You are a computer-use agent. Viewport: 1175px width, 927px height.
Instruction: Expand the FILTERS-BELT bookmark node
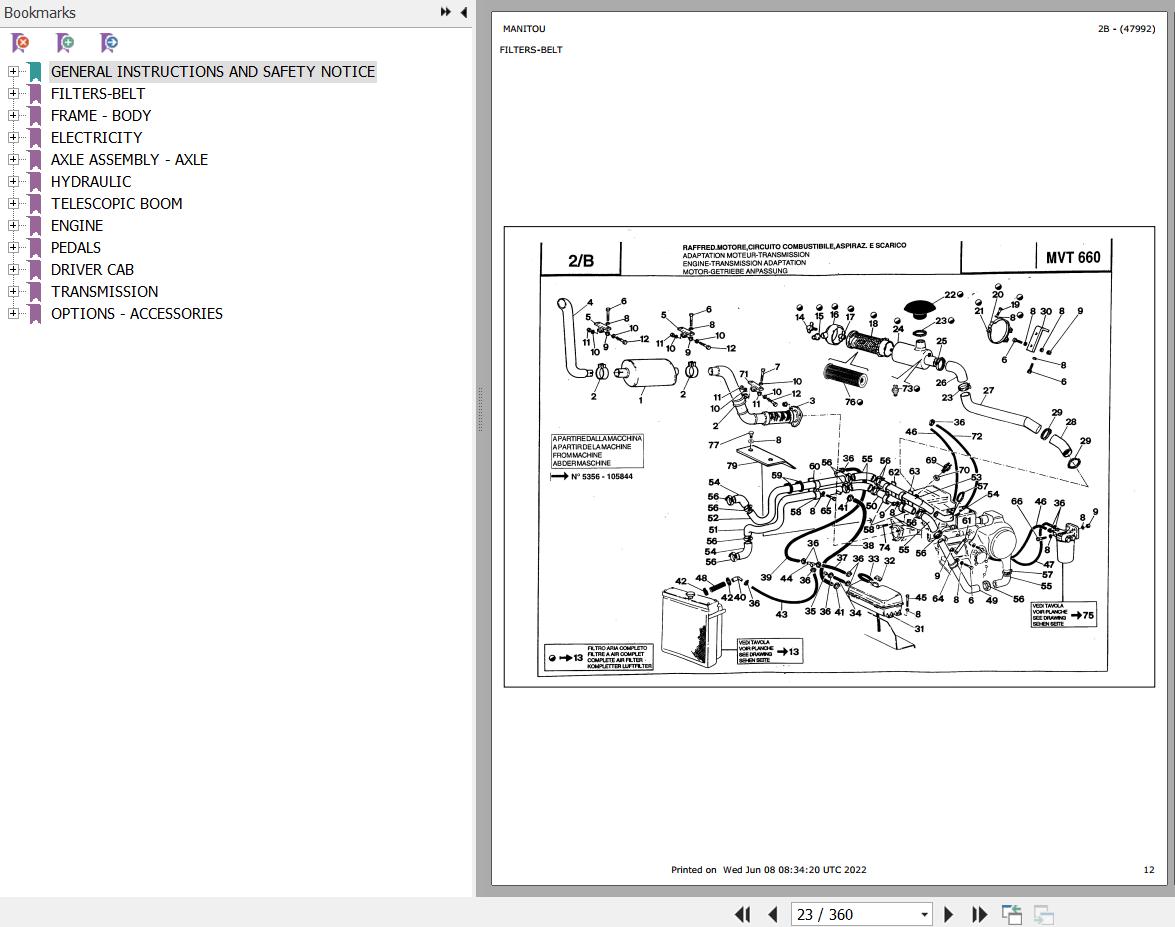[x=13, y=94]
